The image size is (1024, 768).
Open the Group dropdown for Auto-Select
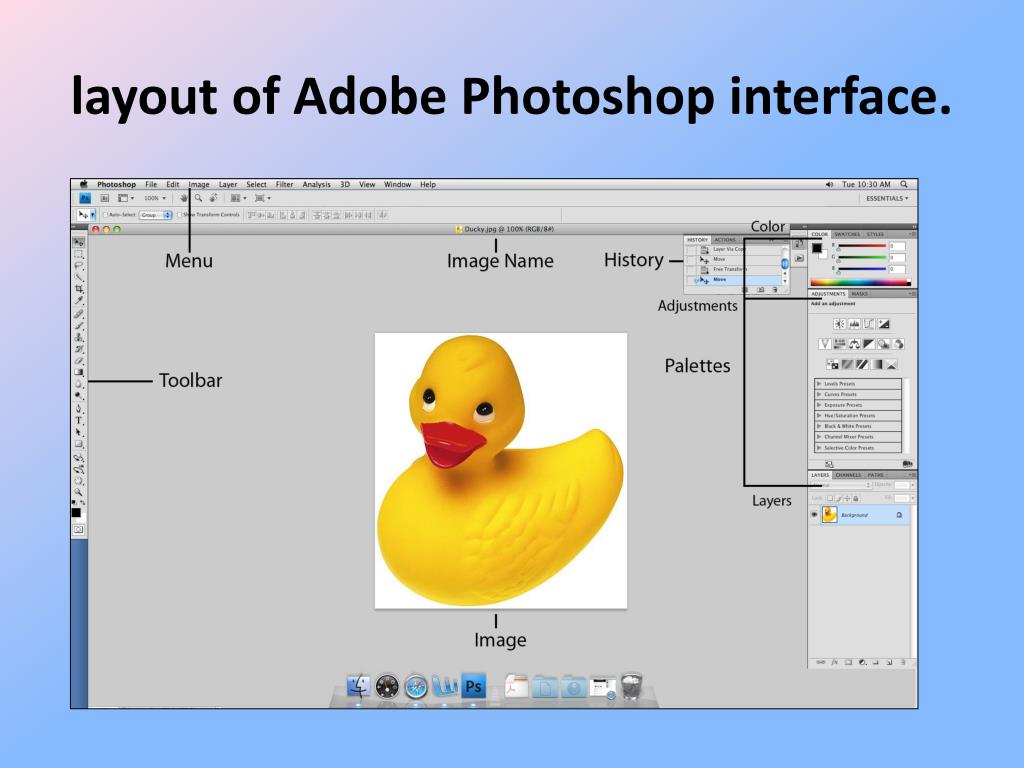point(155,214)
